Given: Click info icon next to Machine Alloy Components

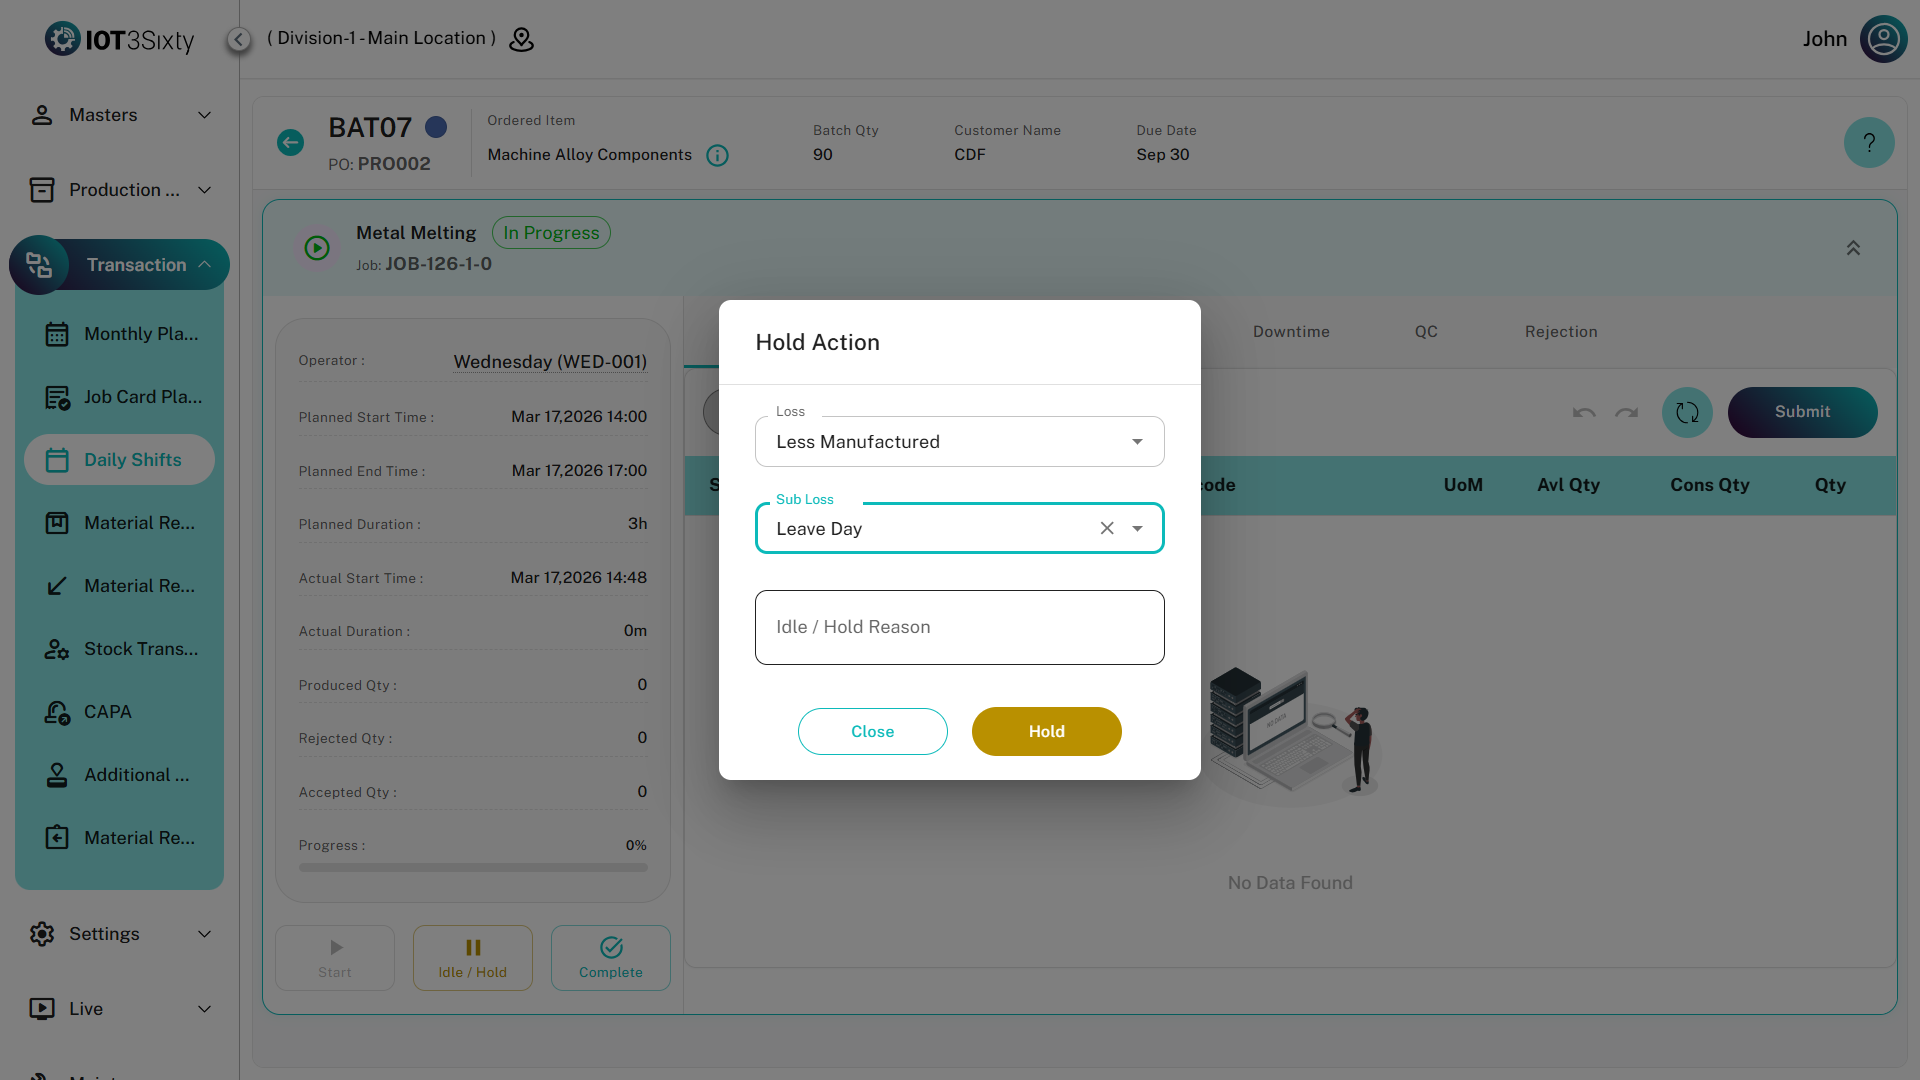Looking at the screenshot, I should [x=717, y=155].
